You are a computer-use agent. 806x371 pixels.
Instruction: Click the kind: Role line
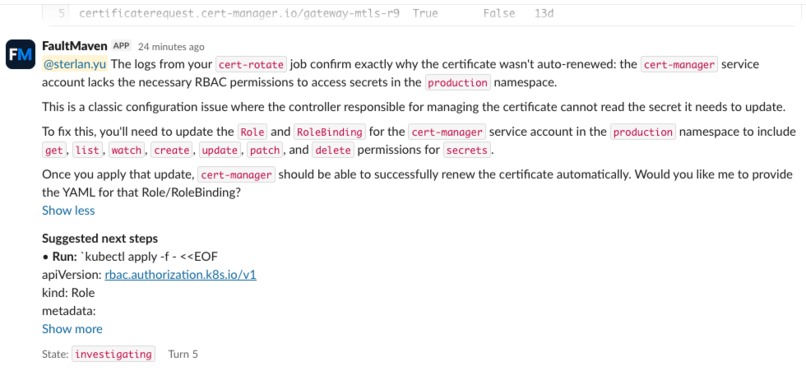[68, 293]
